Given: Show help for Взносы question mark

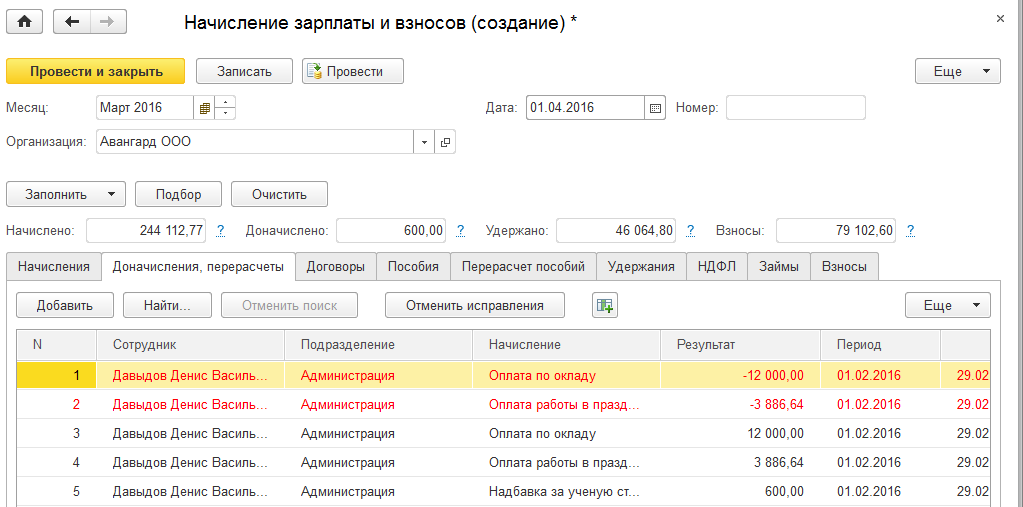Looking at the screenshot, I should [910, 230].
